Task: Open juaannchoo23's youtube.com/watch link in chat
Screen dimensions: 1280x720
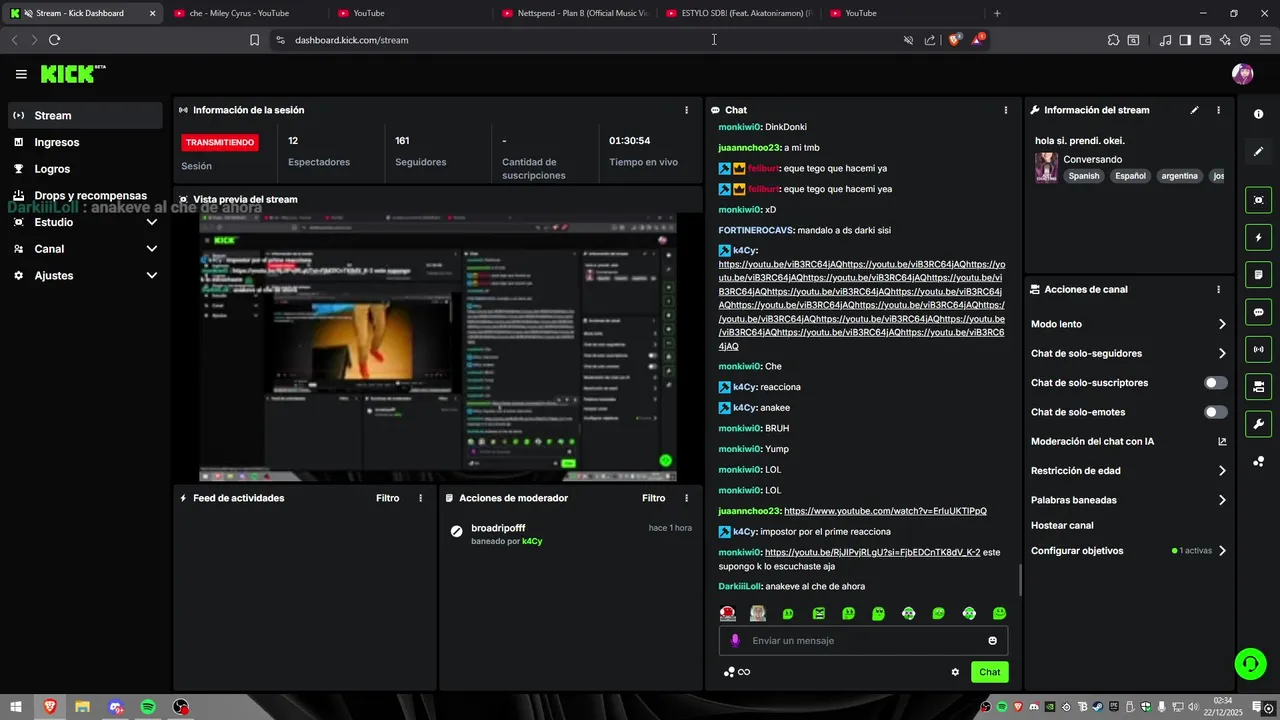Action: pyautogui.click(x=885, y=511)
